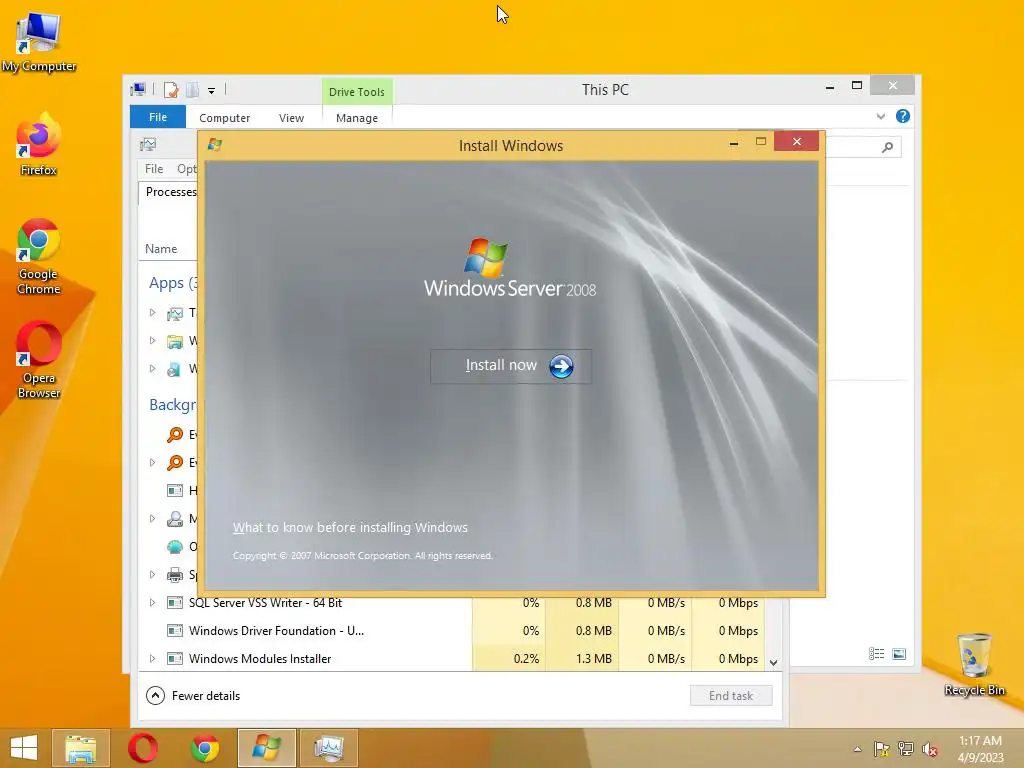Open File Explorer from the taskbar

click(x=80, y=748)
